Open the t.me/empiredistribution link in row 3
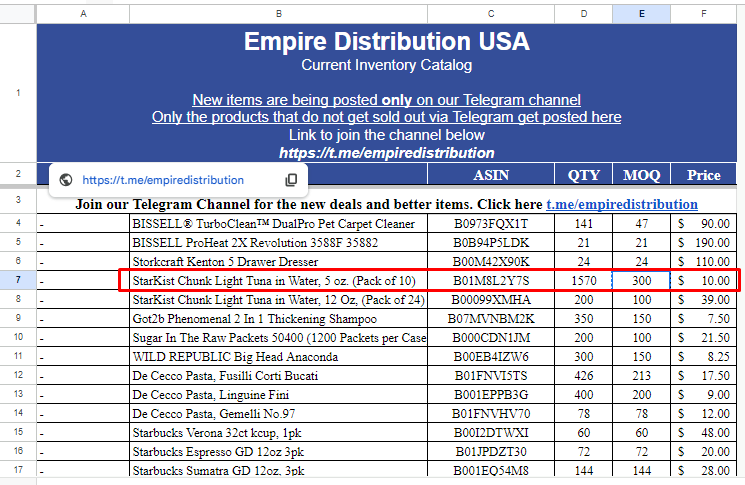The width and height of the screenshot is (745, 485). [x=622, y=204]
